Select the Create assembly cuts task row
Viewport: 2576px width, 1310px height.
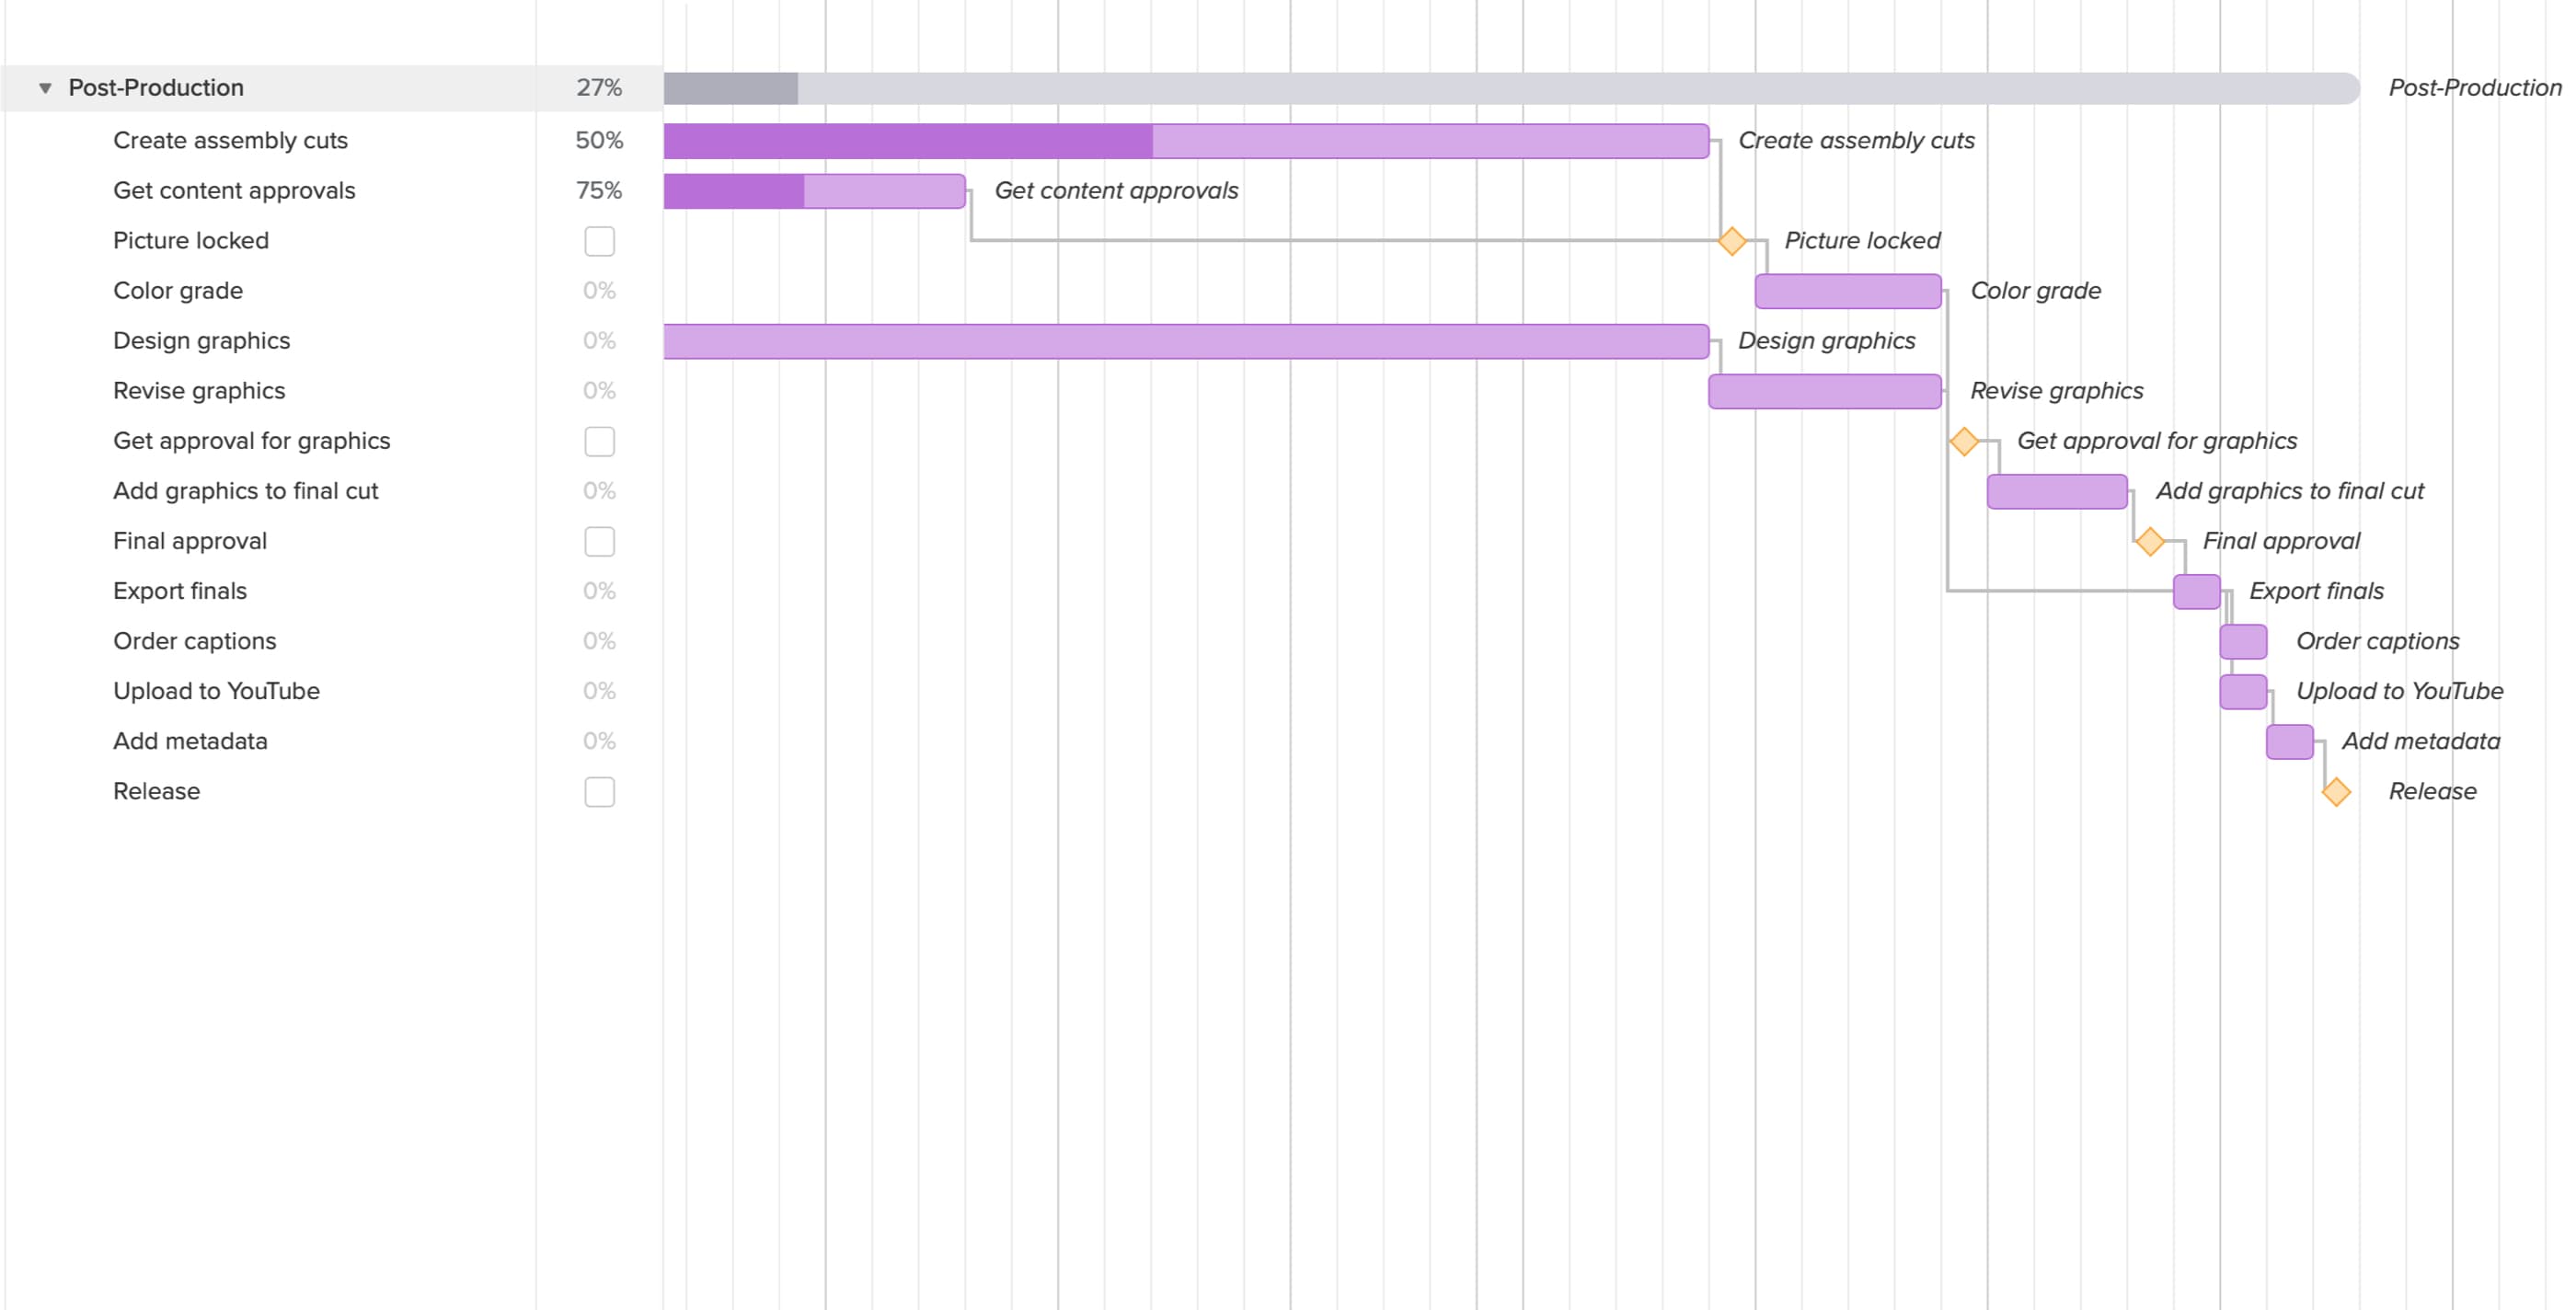[x=230, y=141]
